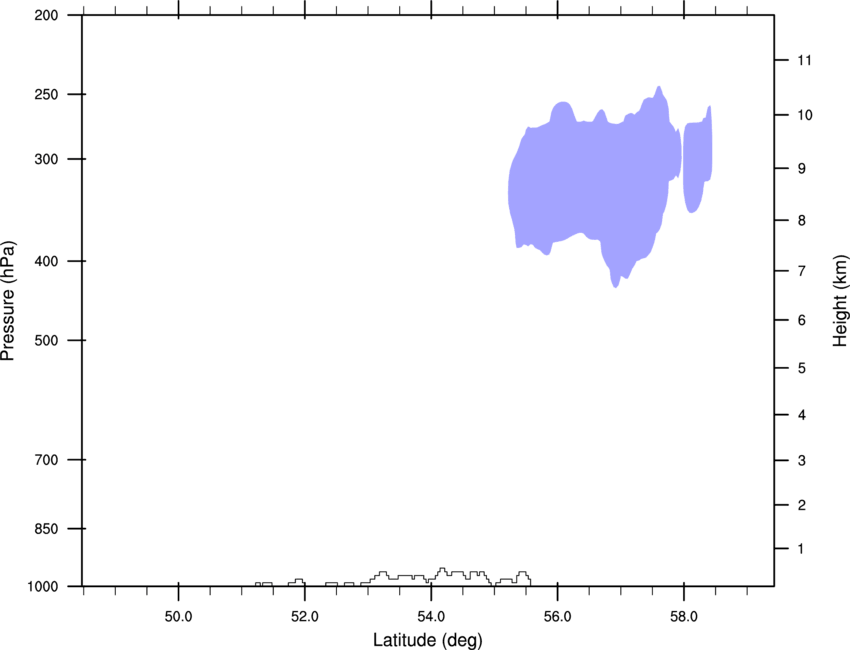Click the 5 km height tick label
Screen dimensions: 850x650
802,369
